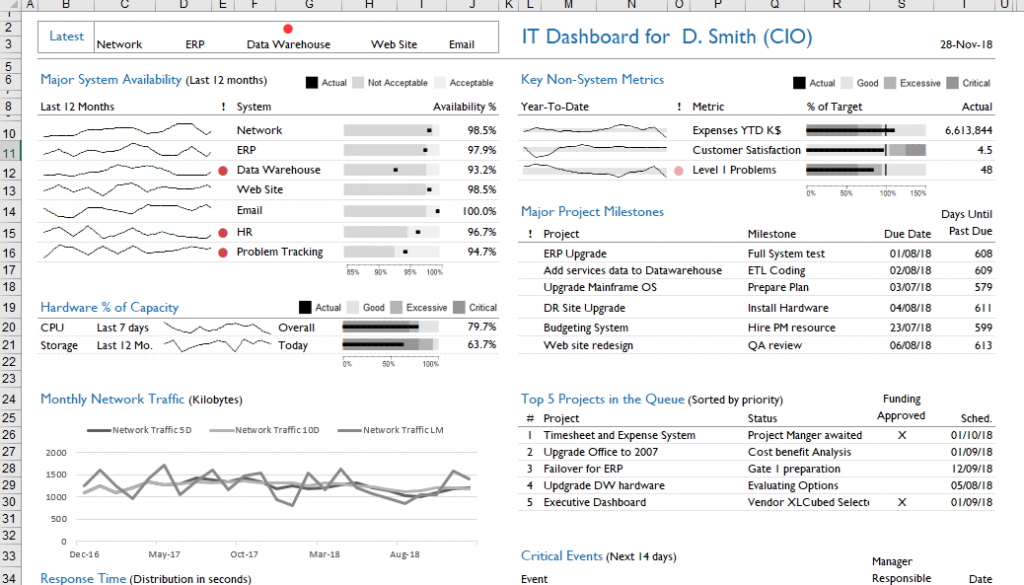This screenshot has height=585, width=1024.
Task: Select the Network Traffic 5D legend entry
Action: (139, 430)
